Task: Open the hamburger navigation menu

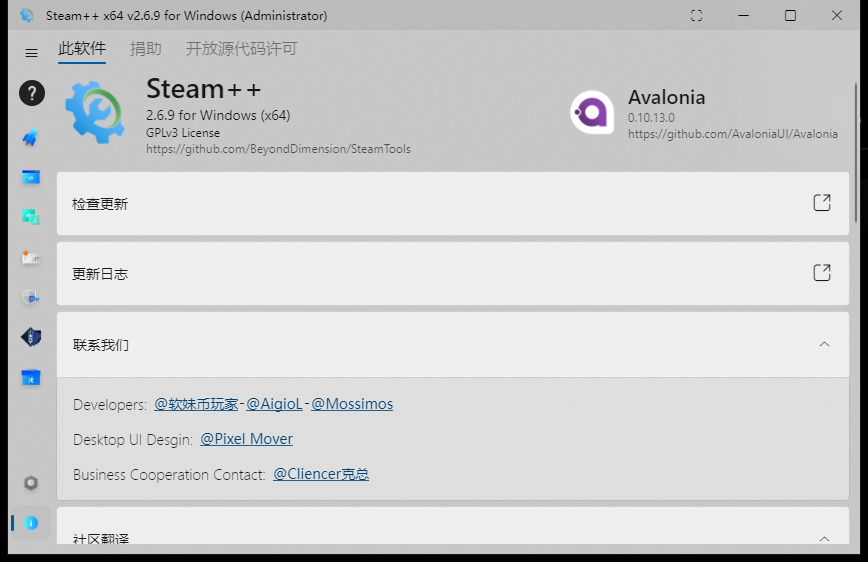Action: pos(32,53)
